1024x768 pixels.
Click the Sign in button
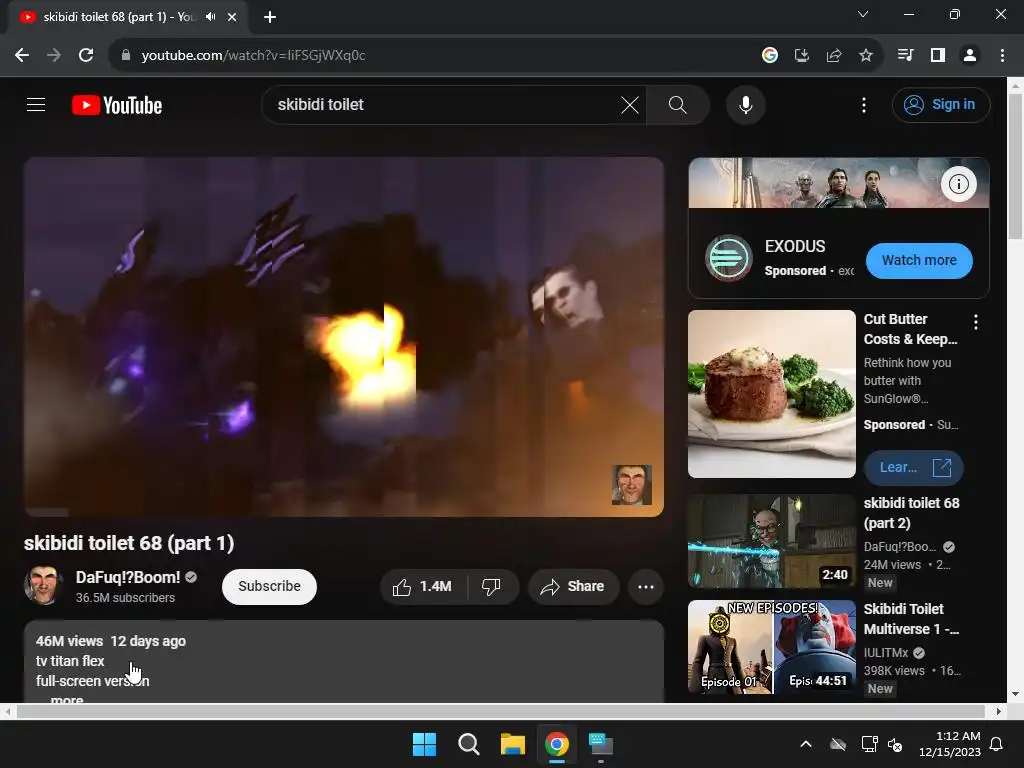pos(940,104)
